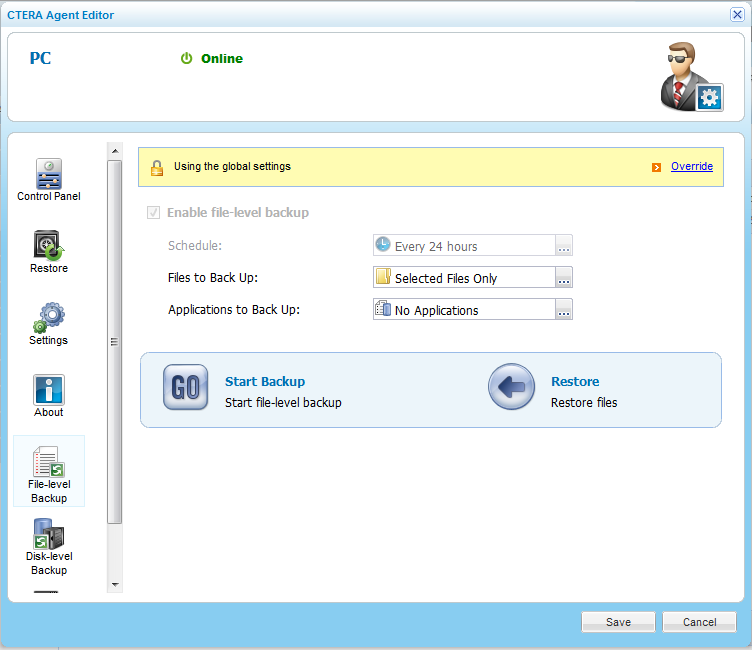Viewport: 752px width, 650px height.
Task: Click the Start Backup link
Action: click(x=265, y=381)
